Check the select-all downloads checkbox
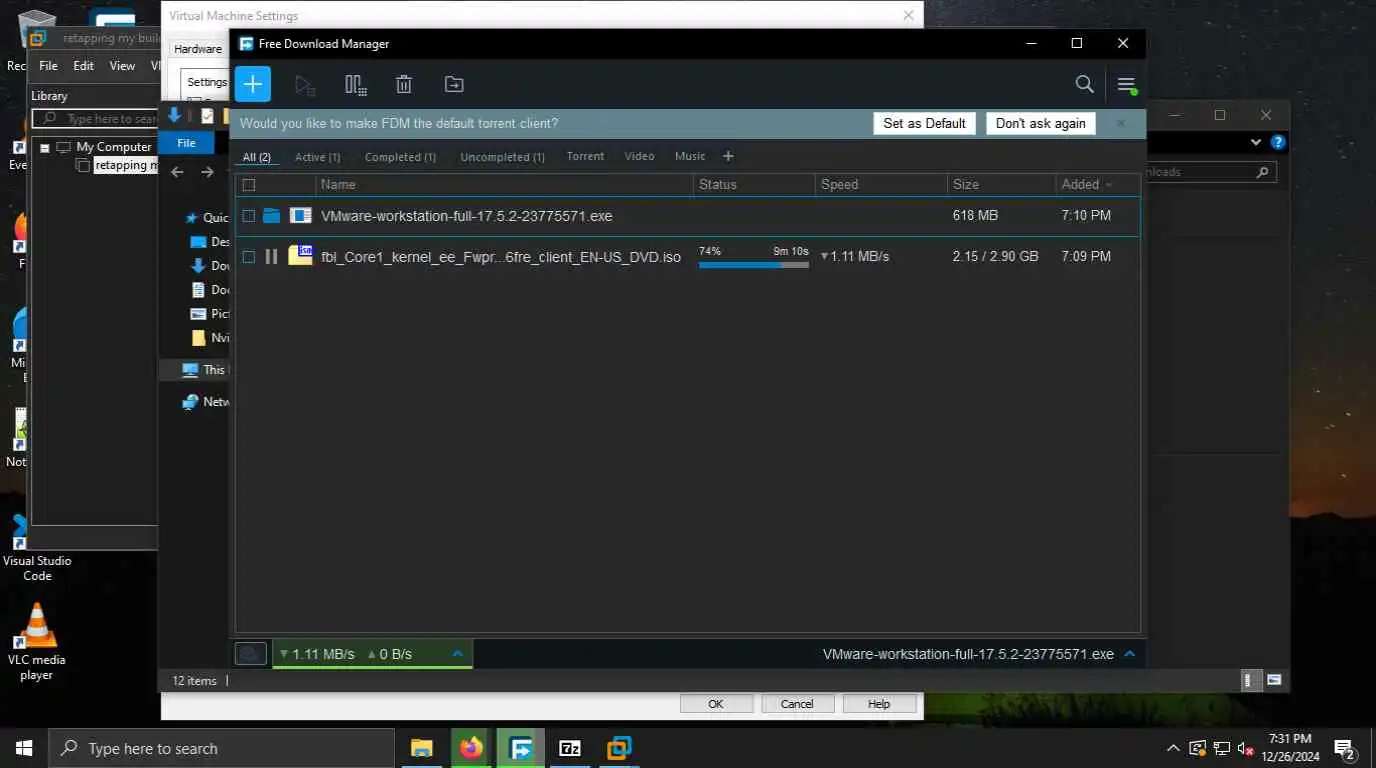 pos(249,185)
